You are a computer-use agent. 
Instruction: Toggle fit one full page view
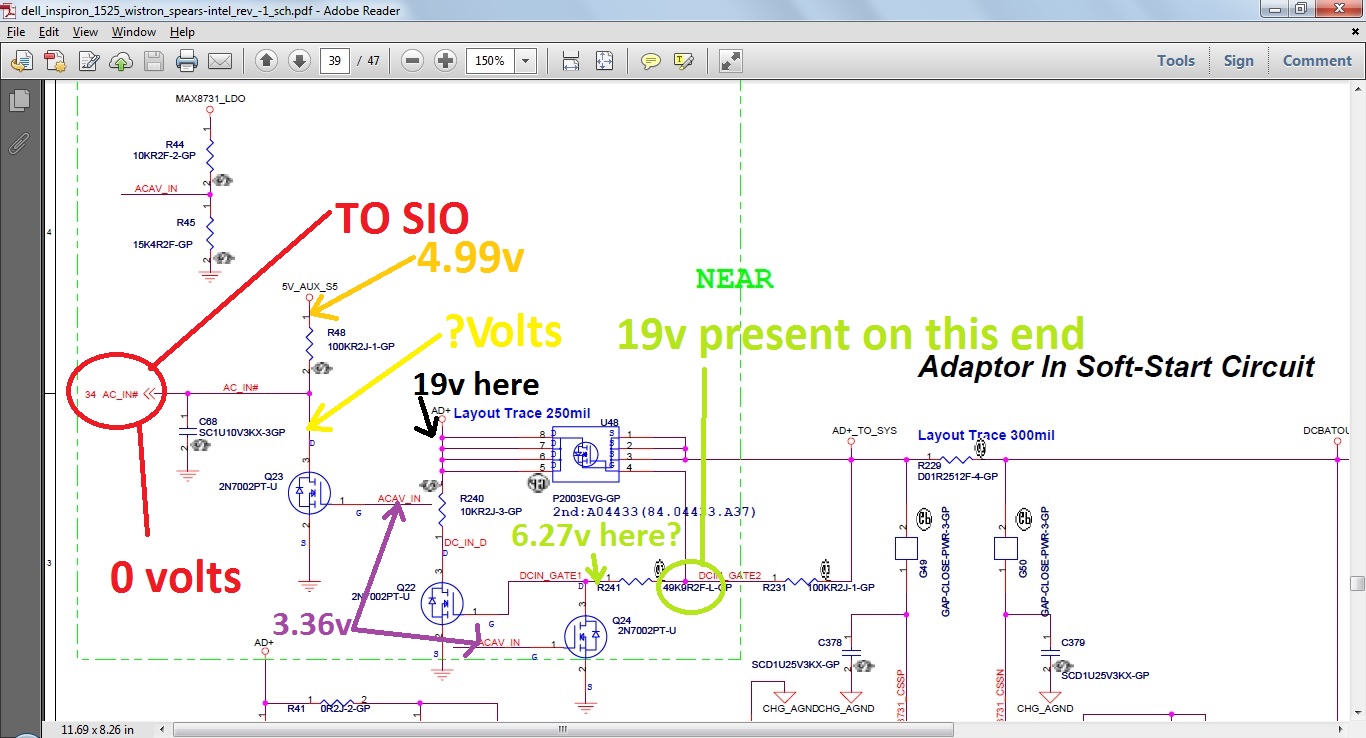604,61
